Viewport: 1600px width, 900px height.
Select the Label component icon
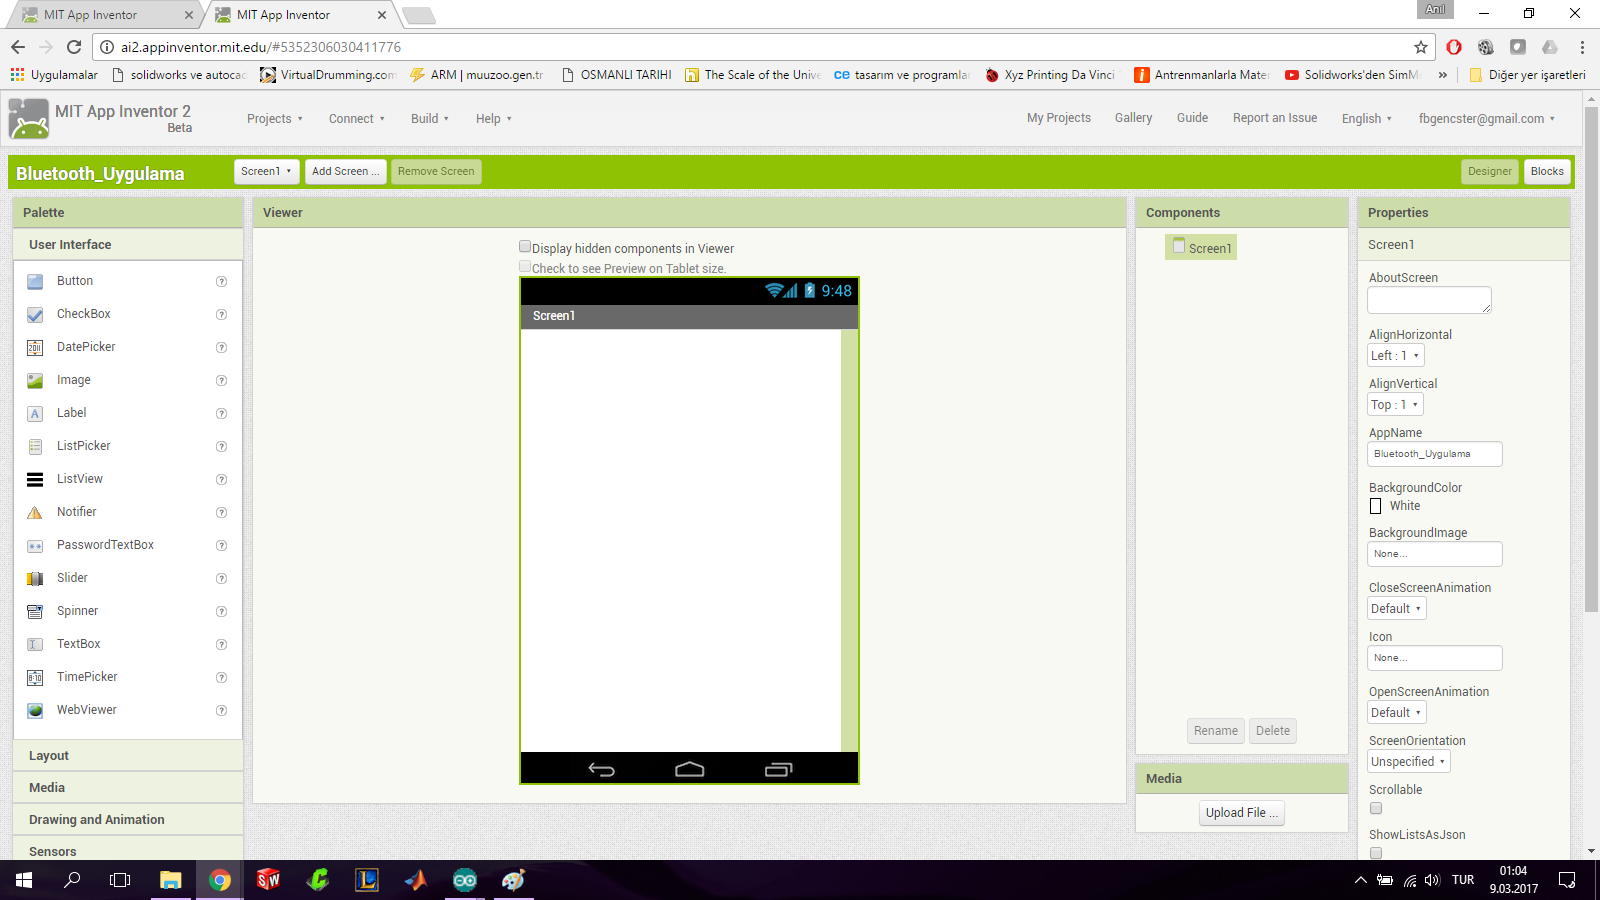pyautogui.click(x=35, y=414)
